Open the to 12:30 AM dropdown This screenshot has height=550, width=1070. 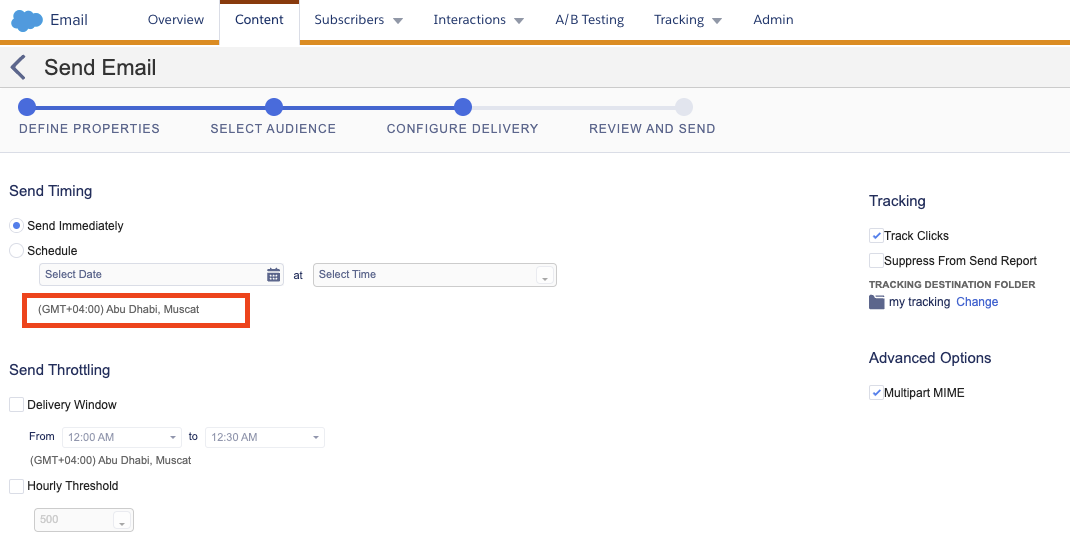[x=265, y=437]
